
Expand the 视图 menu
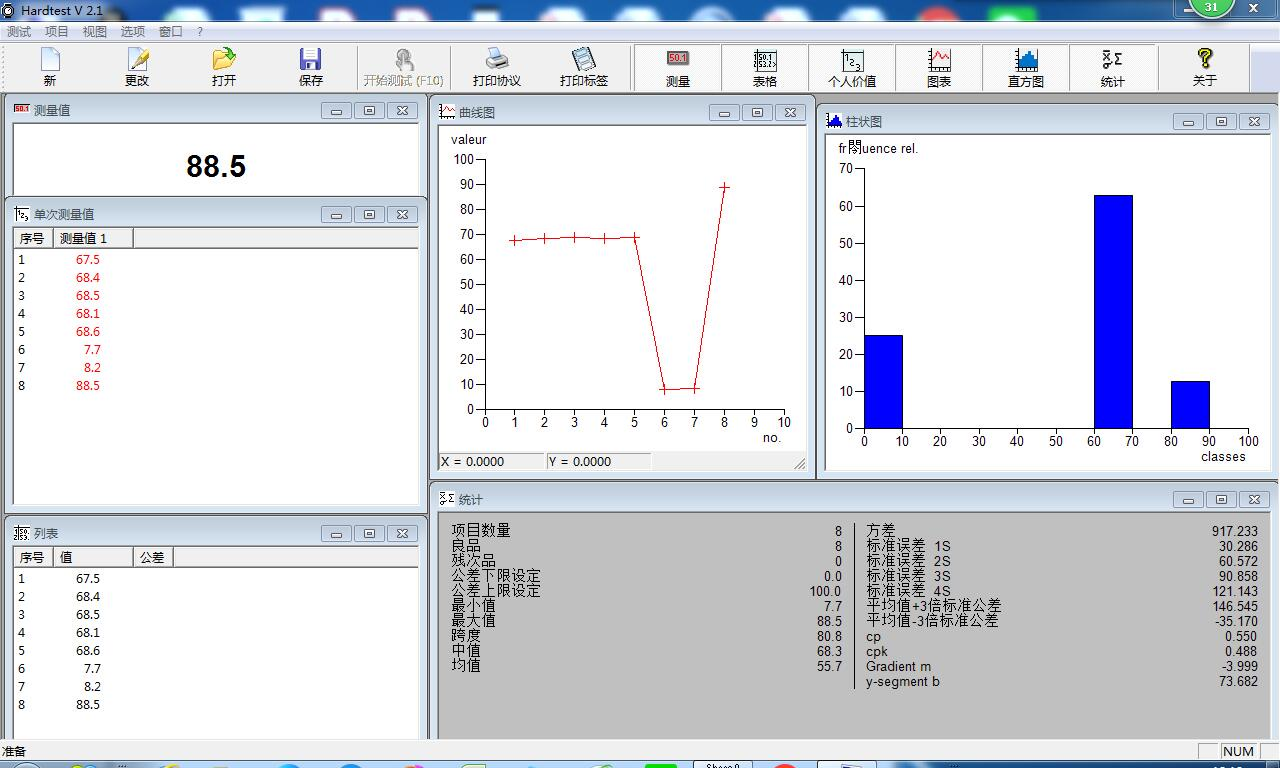94,31
